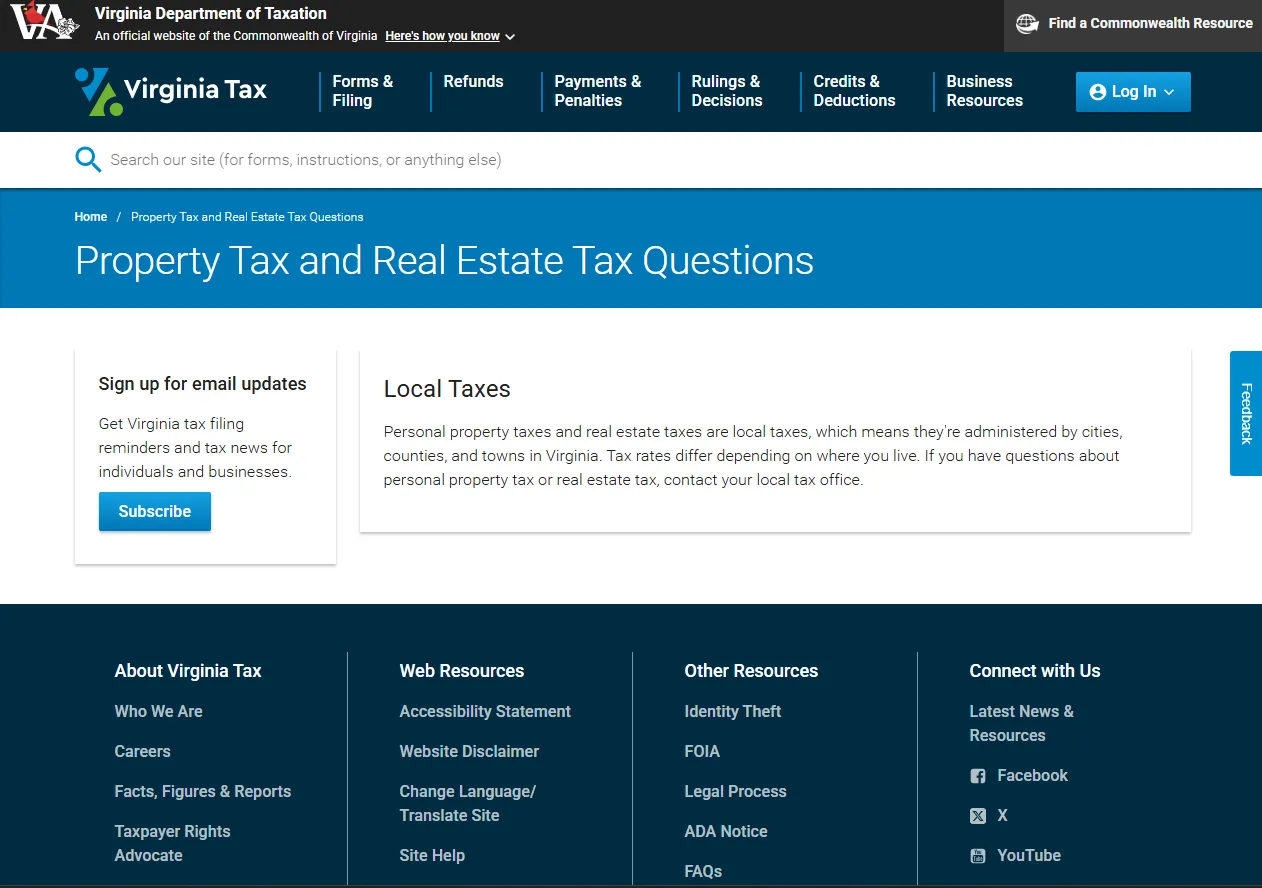Click the user icon in Log In button

coord(1098,92)
